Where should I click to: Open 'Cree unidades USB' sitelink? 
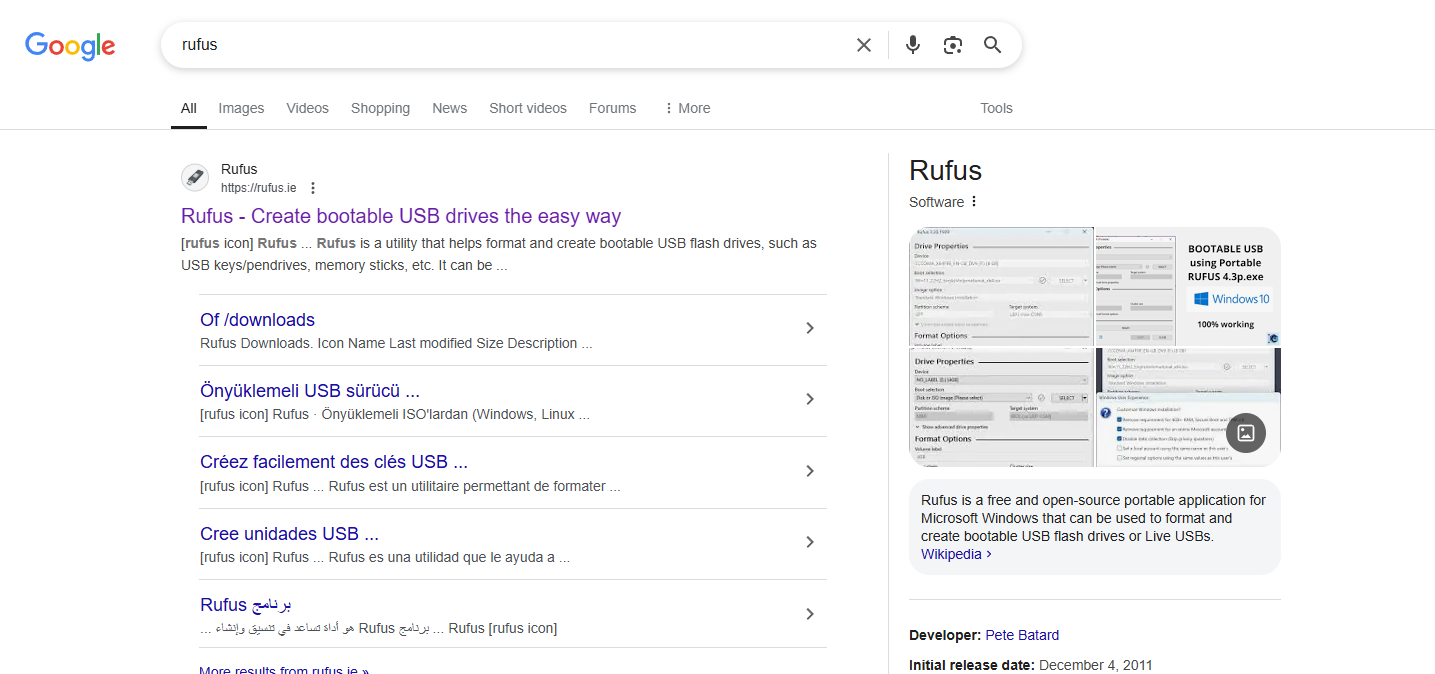[x=289, y=534]
